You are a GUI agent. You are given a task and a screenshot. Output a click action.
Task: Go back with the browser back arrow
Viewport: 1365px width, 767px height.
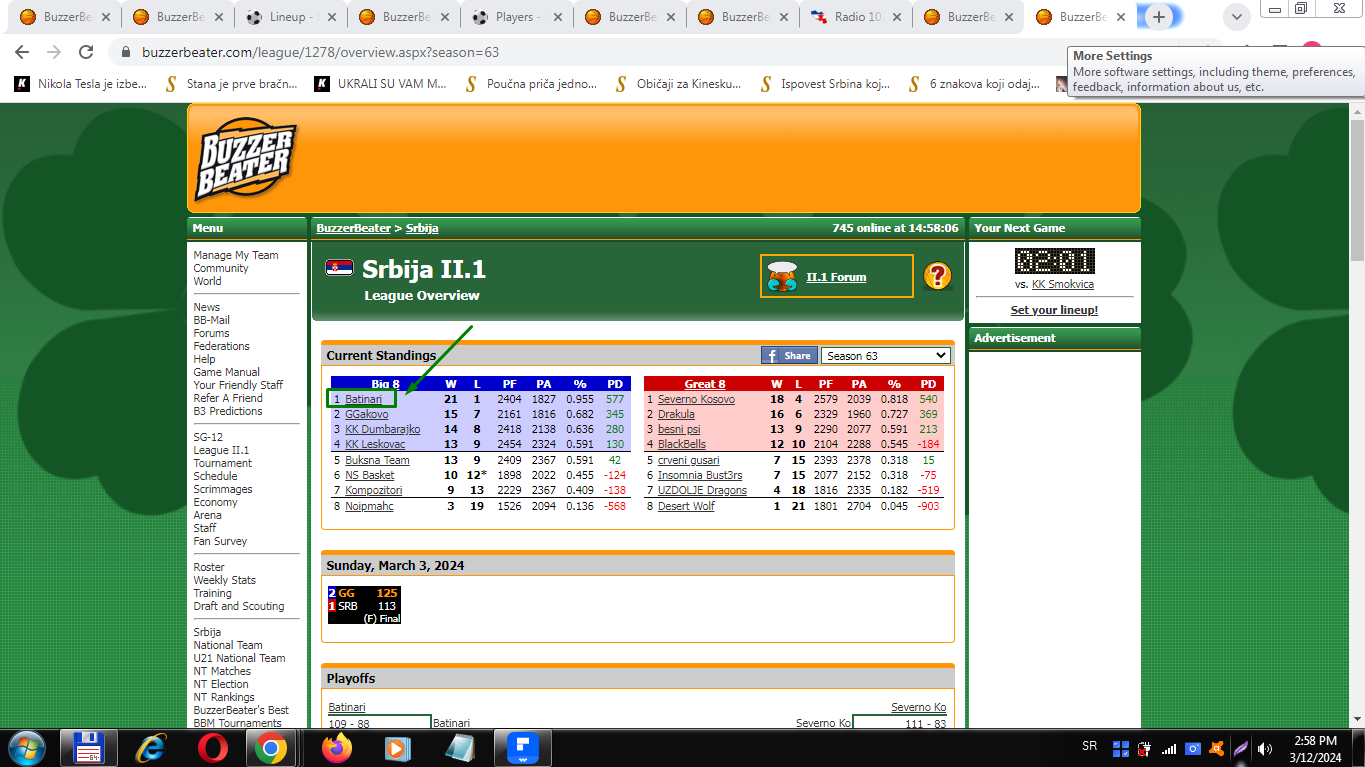[x=22, y=52]
